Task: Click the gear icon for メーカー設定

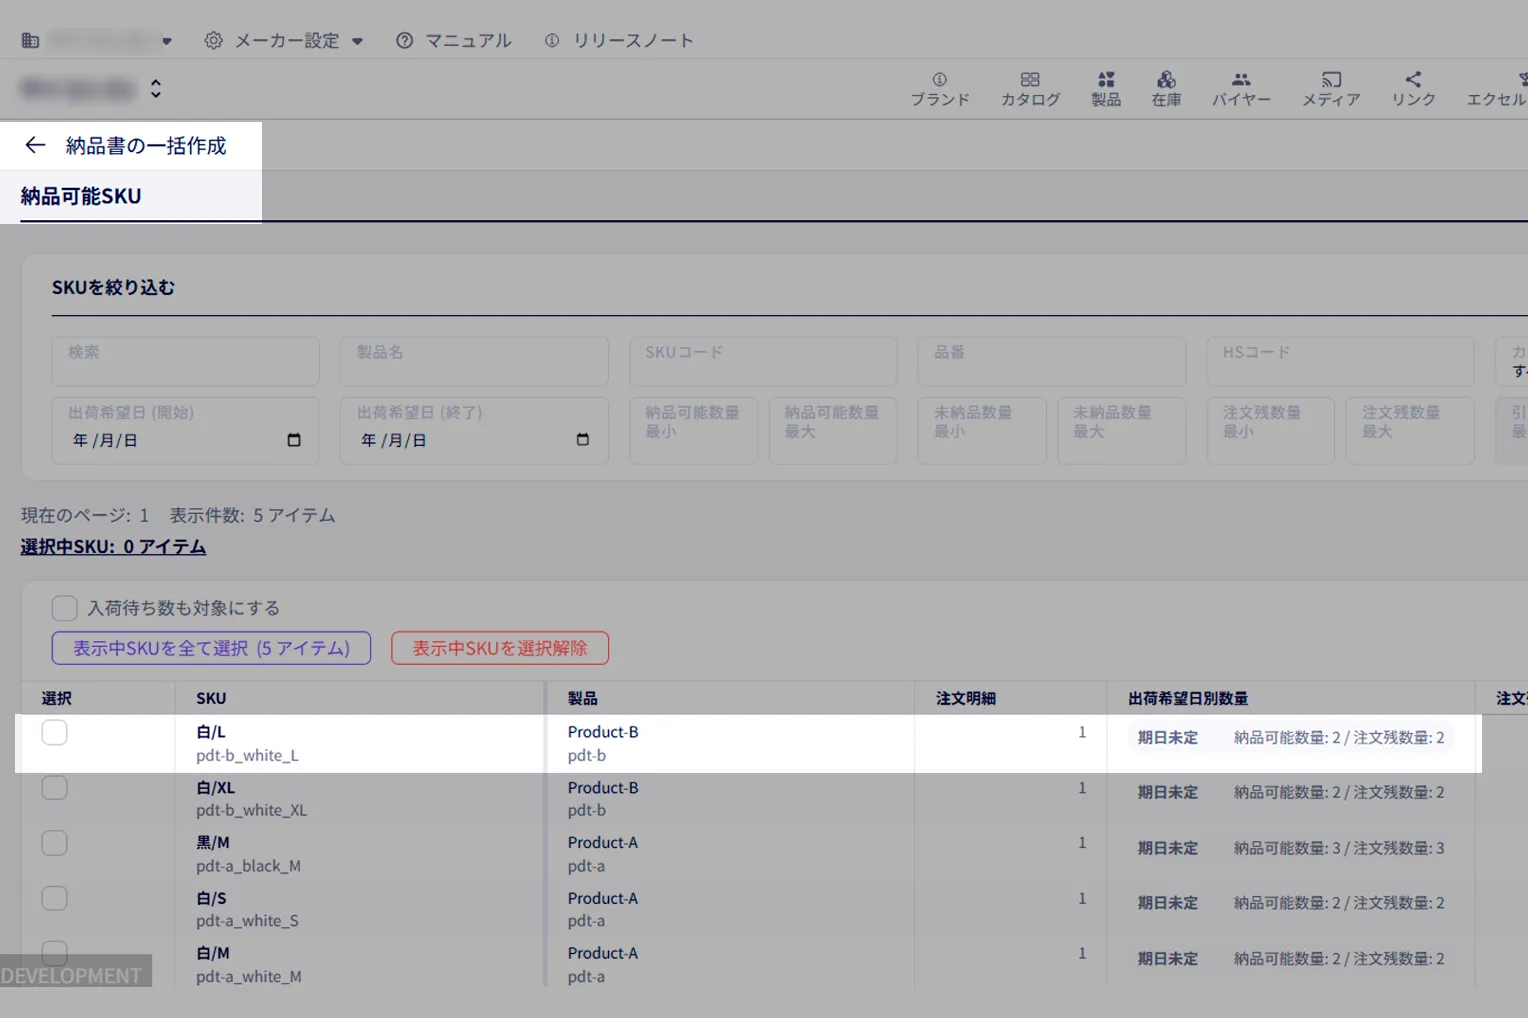Action: pyautogui.click(x=213, y=41)
